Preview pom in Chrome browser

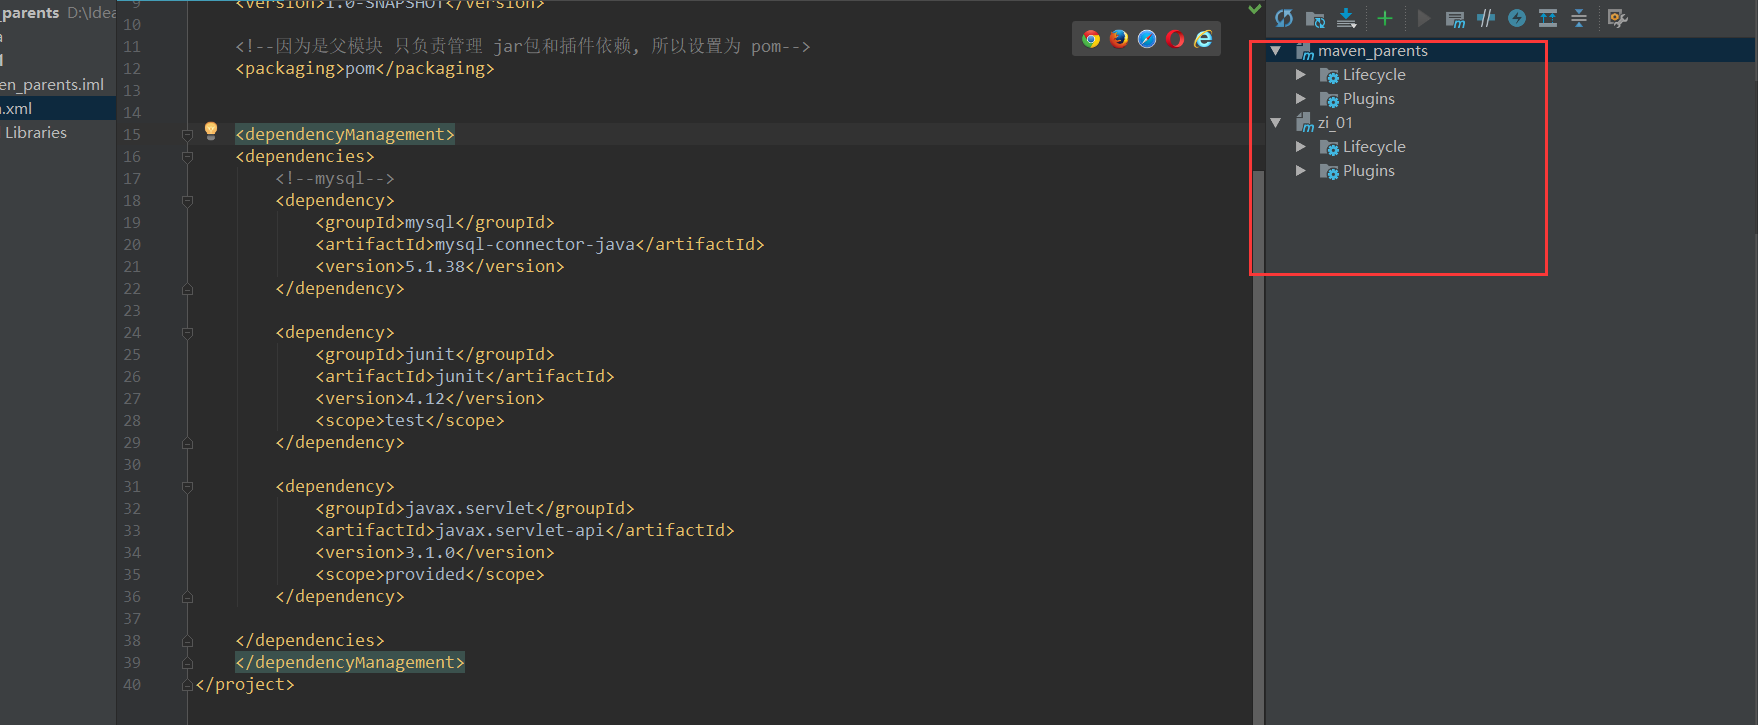(x=1091, y=39)
